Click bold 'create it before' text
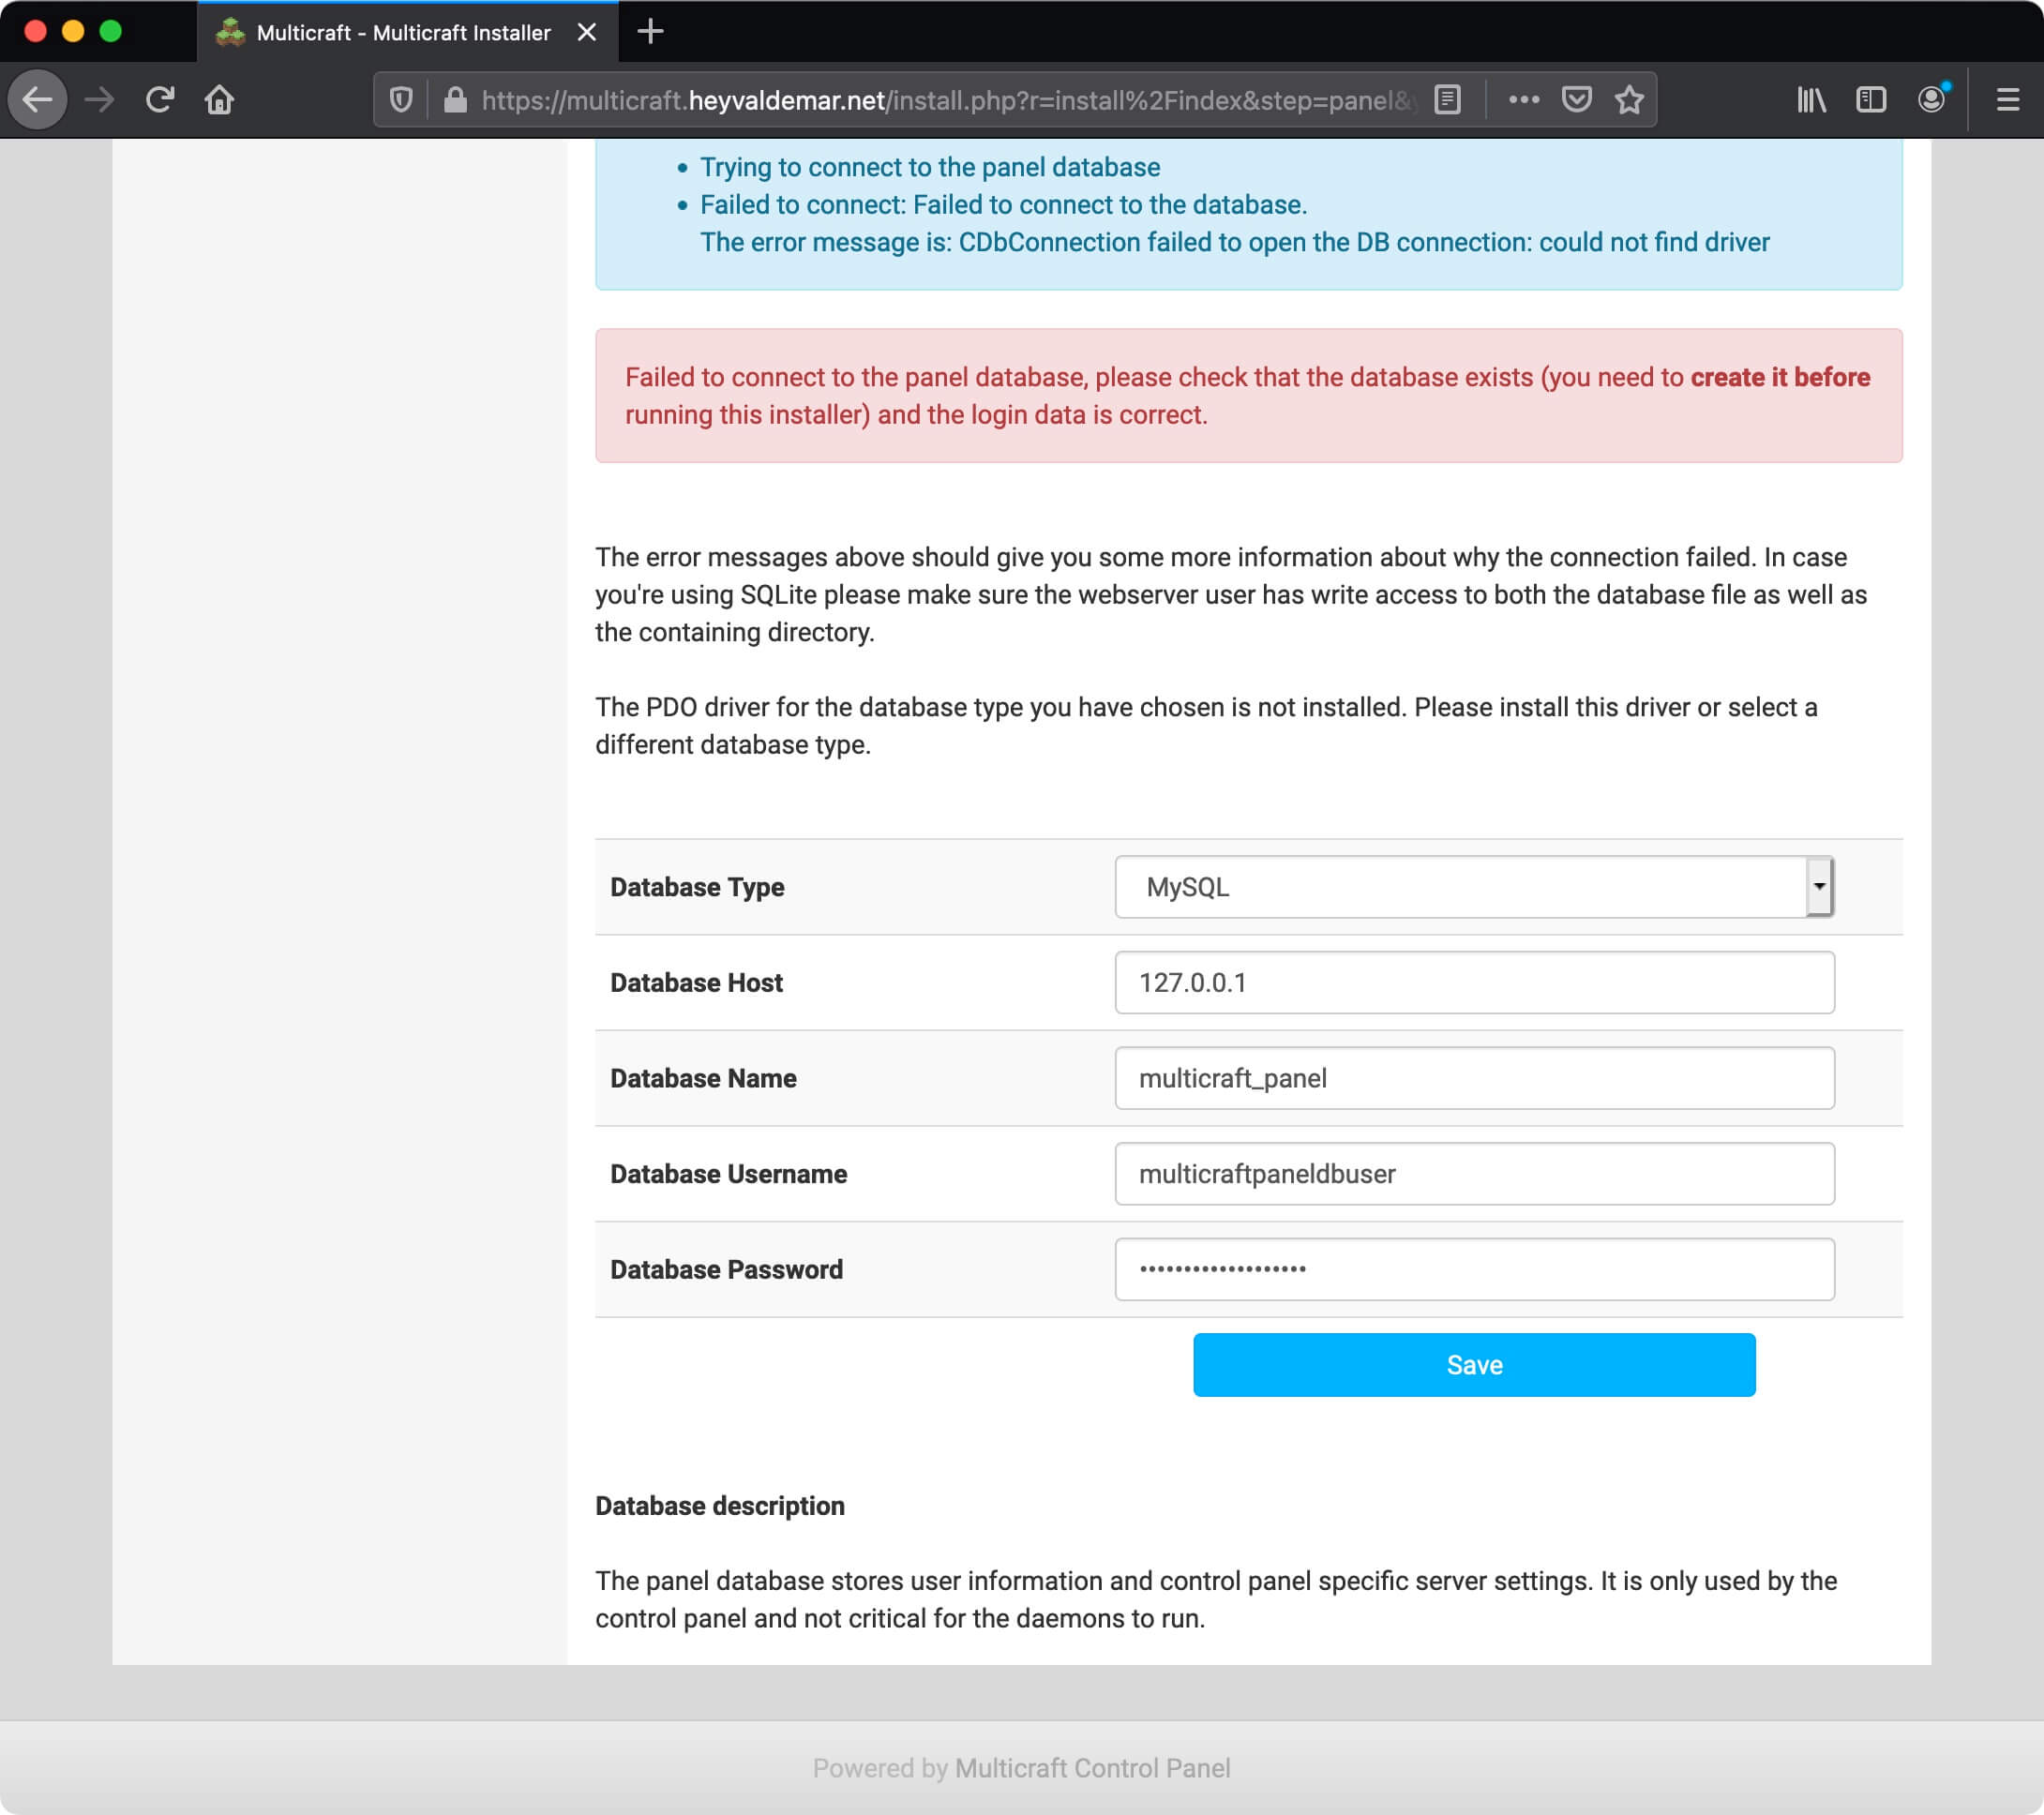This screenshot has width=2044, height=1815. (x=1780, y=377)
